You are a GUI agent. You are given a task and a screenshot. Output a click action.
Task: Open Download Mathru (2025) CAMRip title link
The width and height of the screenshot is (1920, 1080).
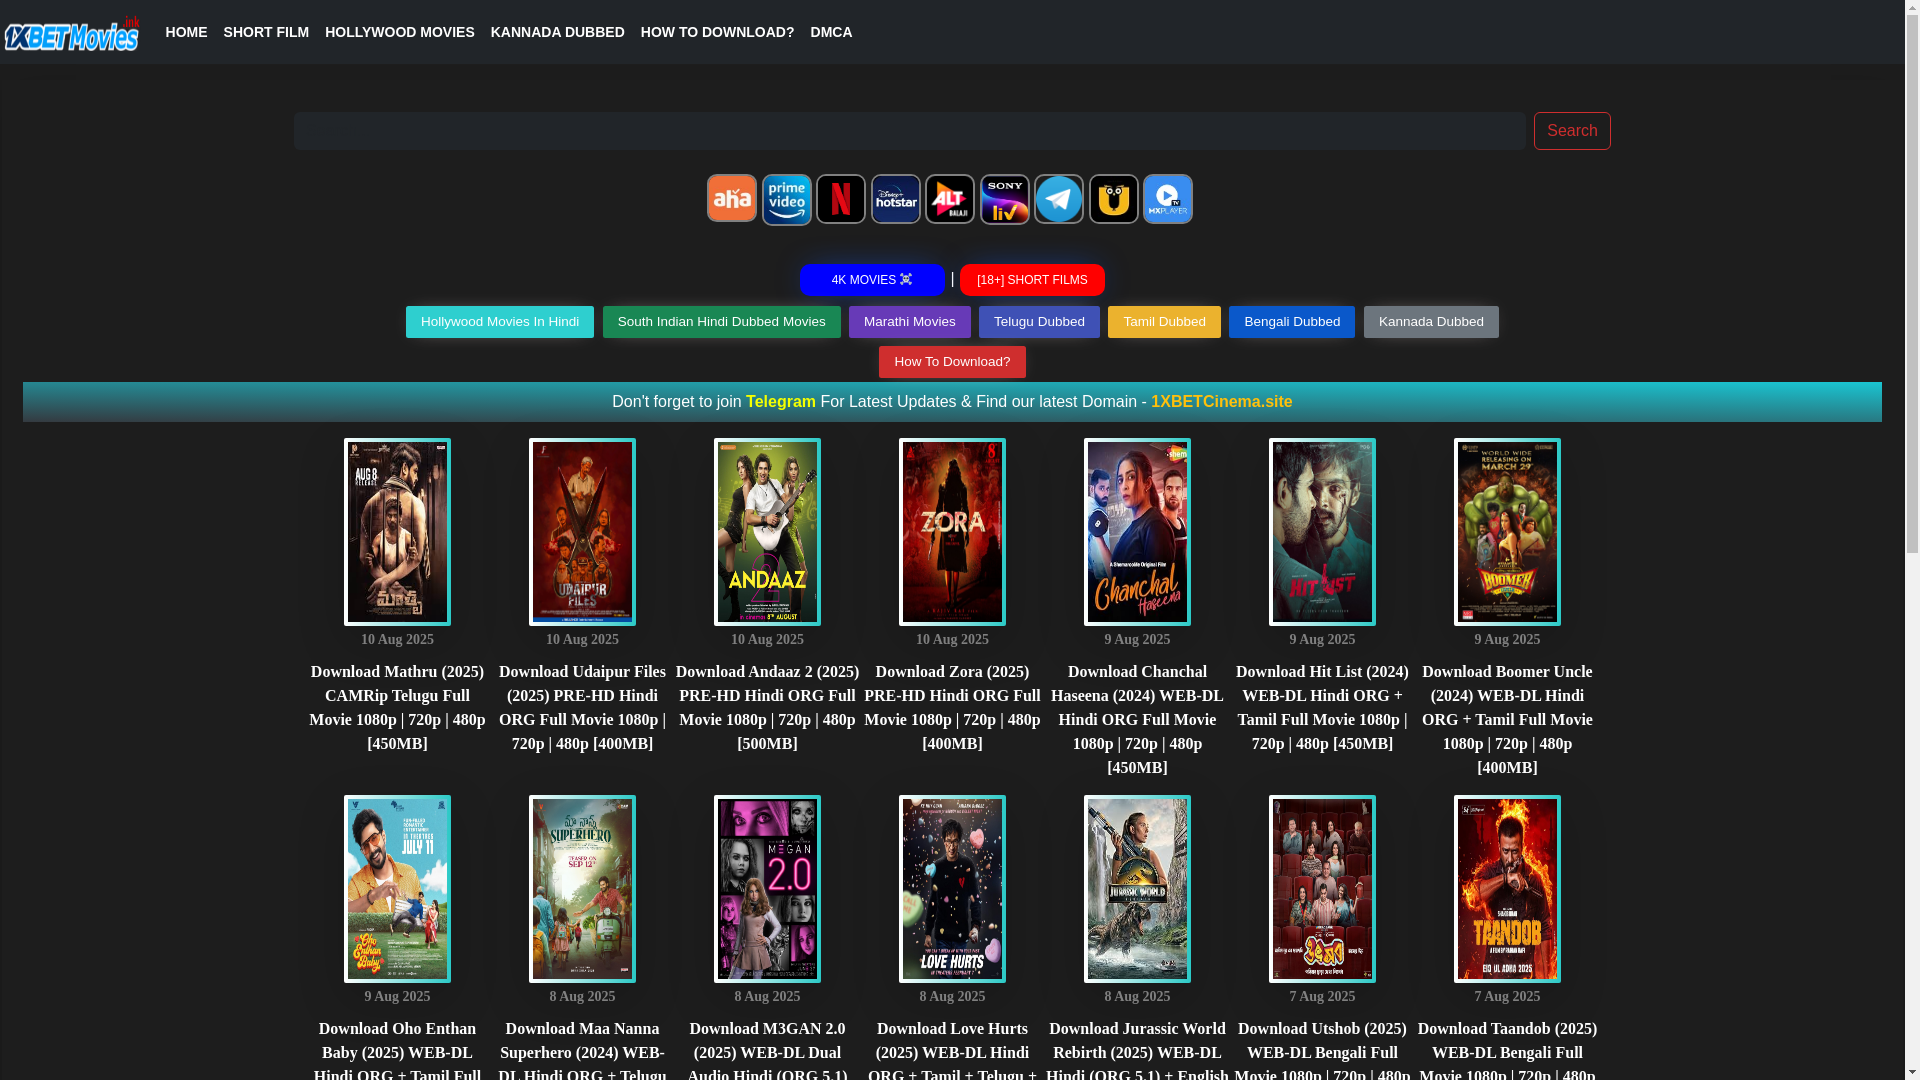click(397, 708)
